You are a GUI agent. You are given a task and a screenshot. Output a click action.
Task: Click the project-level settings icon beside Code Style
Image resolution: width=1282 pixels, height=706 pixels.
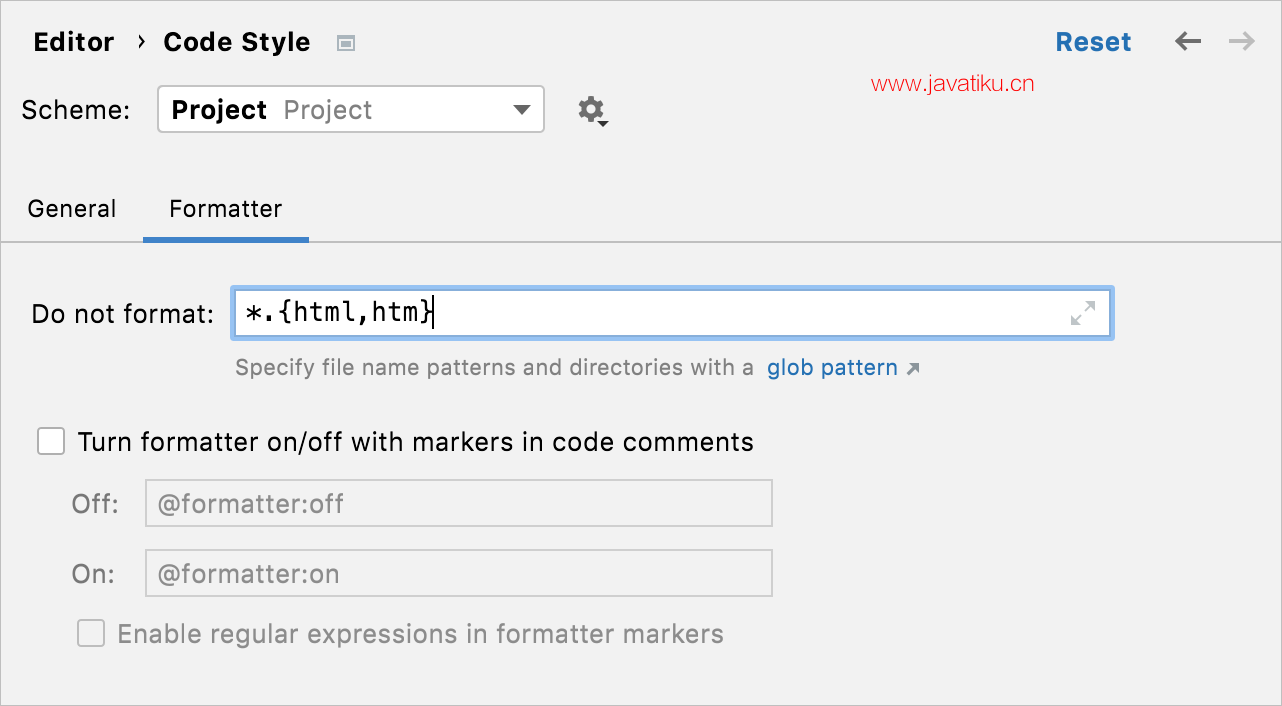[x=346, y=43]
